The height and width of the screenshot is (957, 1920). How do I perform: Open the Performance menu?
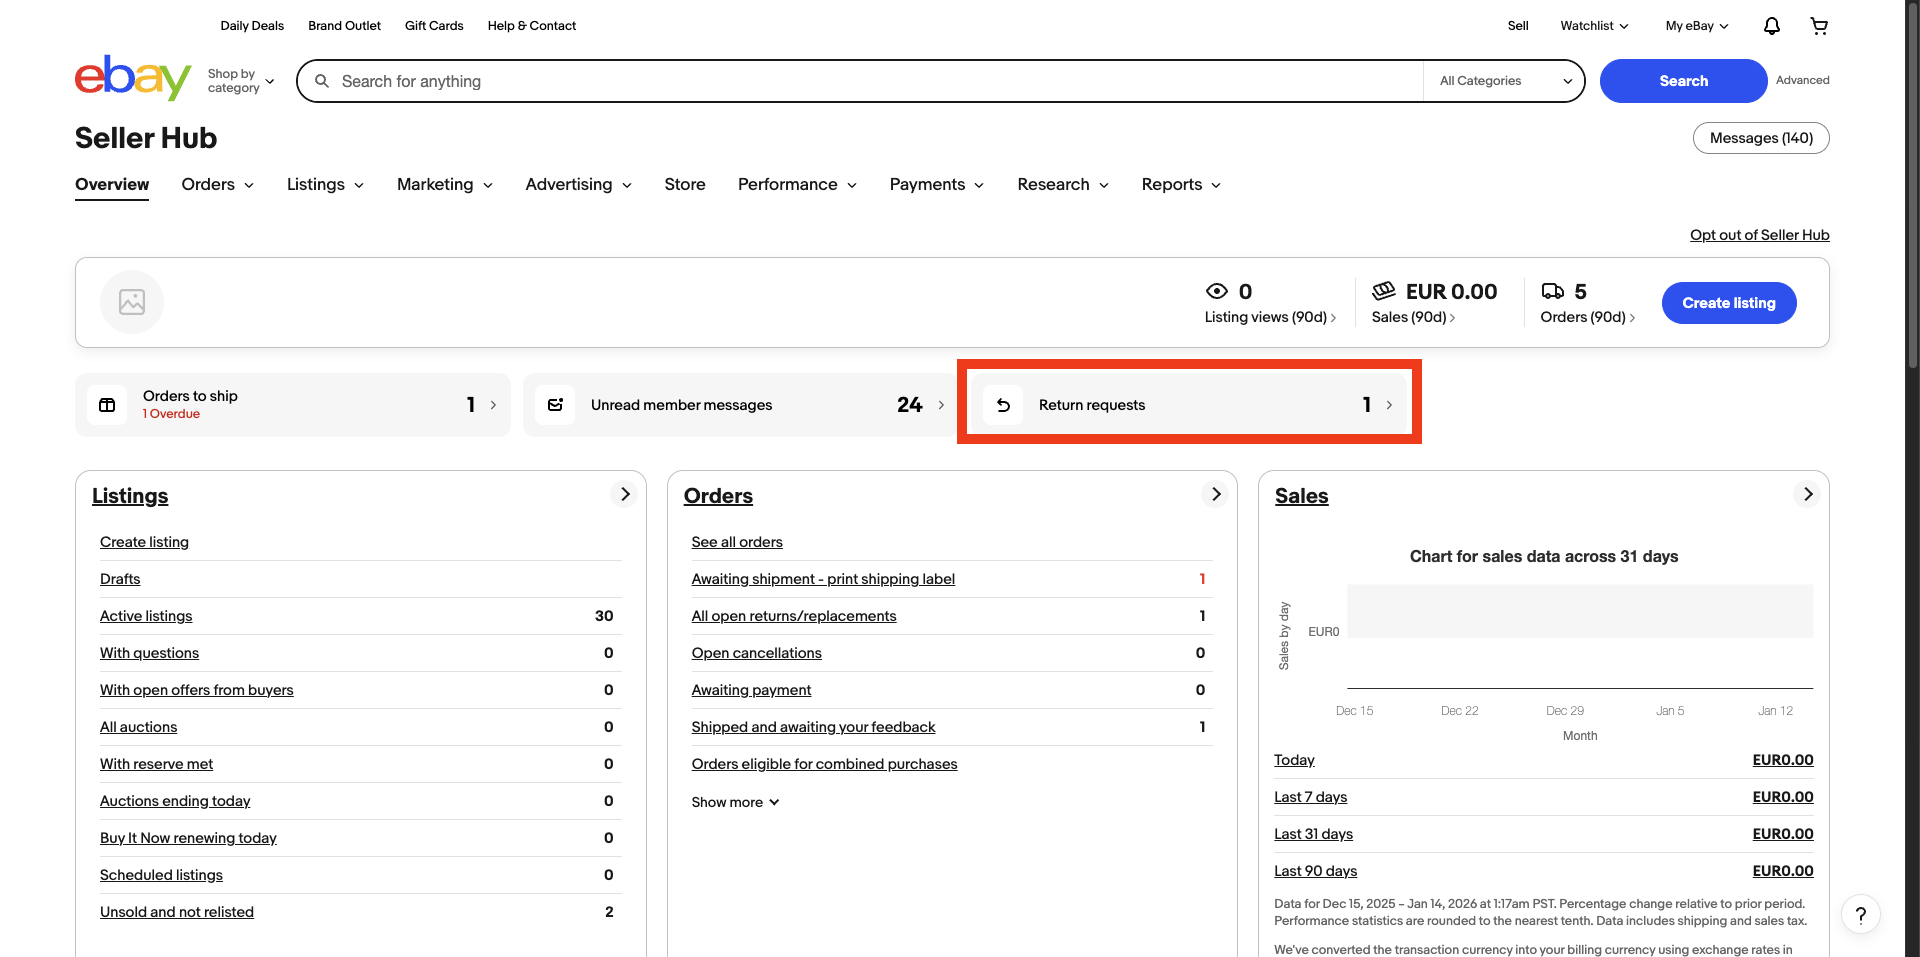coord(797,184)
